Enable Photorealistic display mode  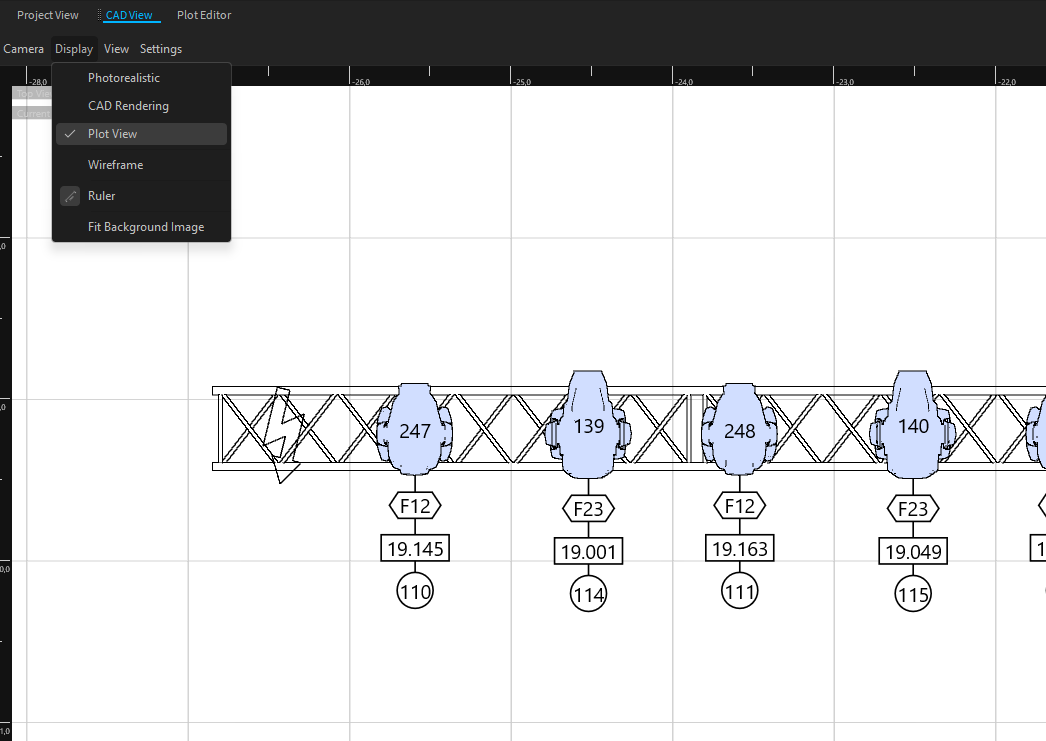[x=124, y=78]
